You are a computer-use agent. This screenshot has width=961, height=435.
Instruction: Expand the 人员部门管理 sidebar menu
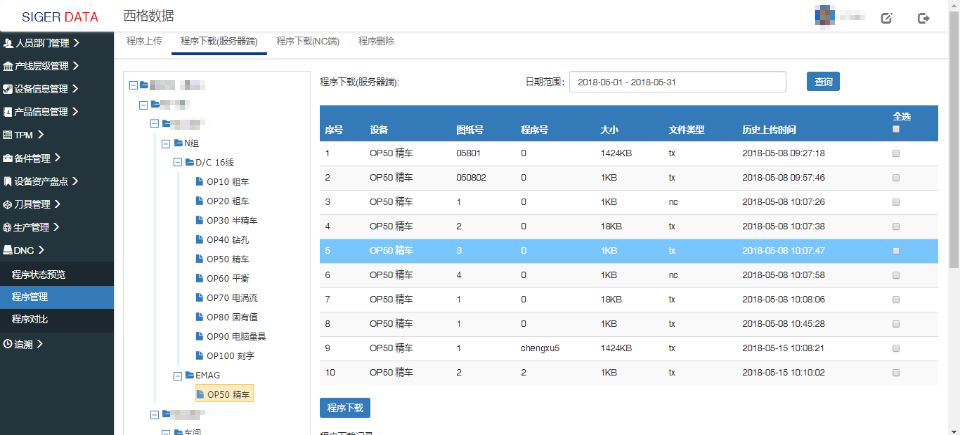point(43,42)
